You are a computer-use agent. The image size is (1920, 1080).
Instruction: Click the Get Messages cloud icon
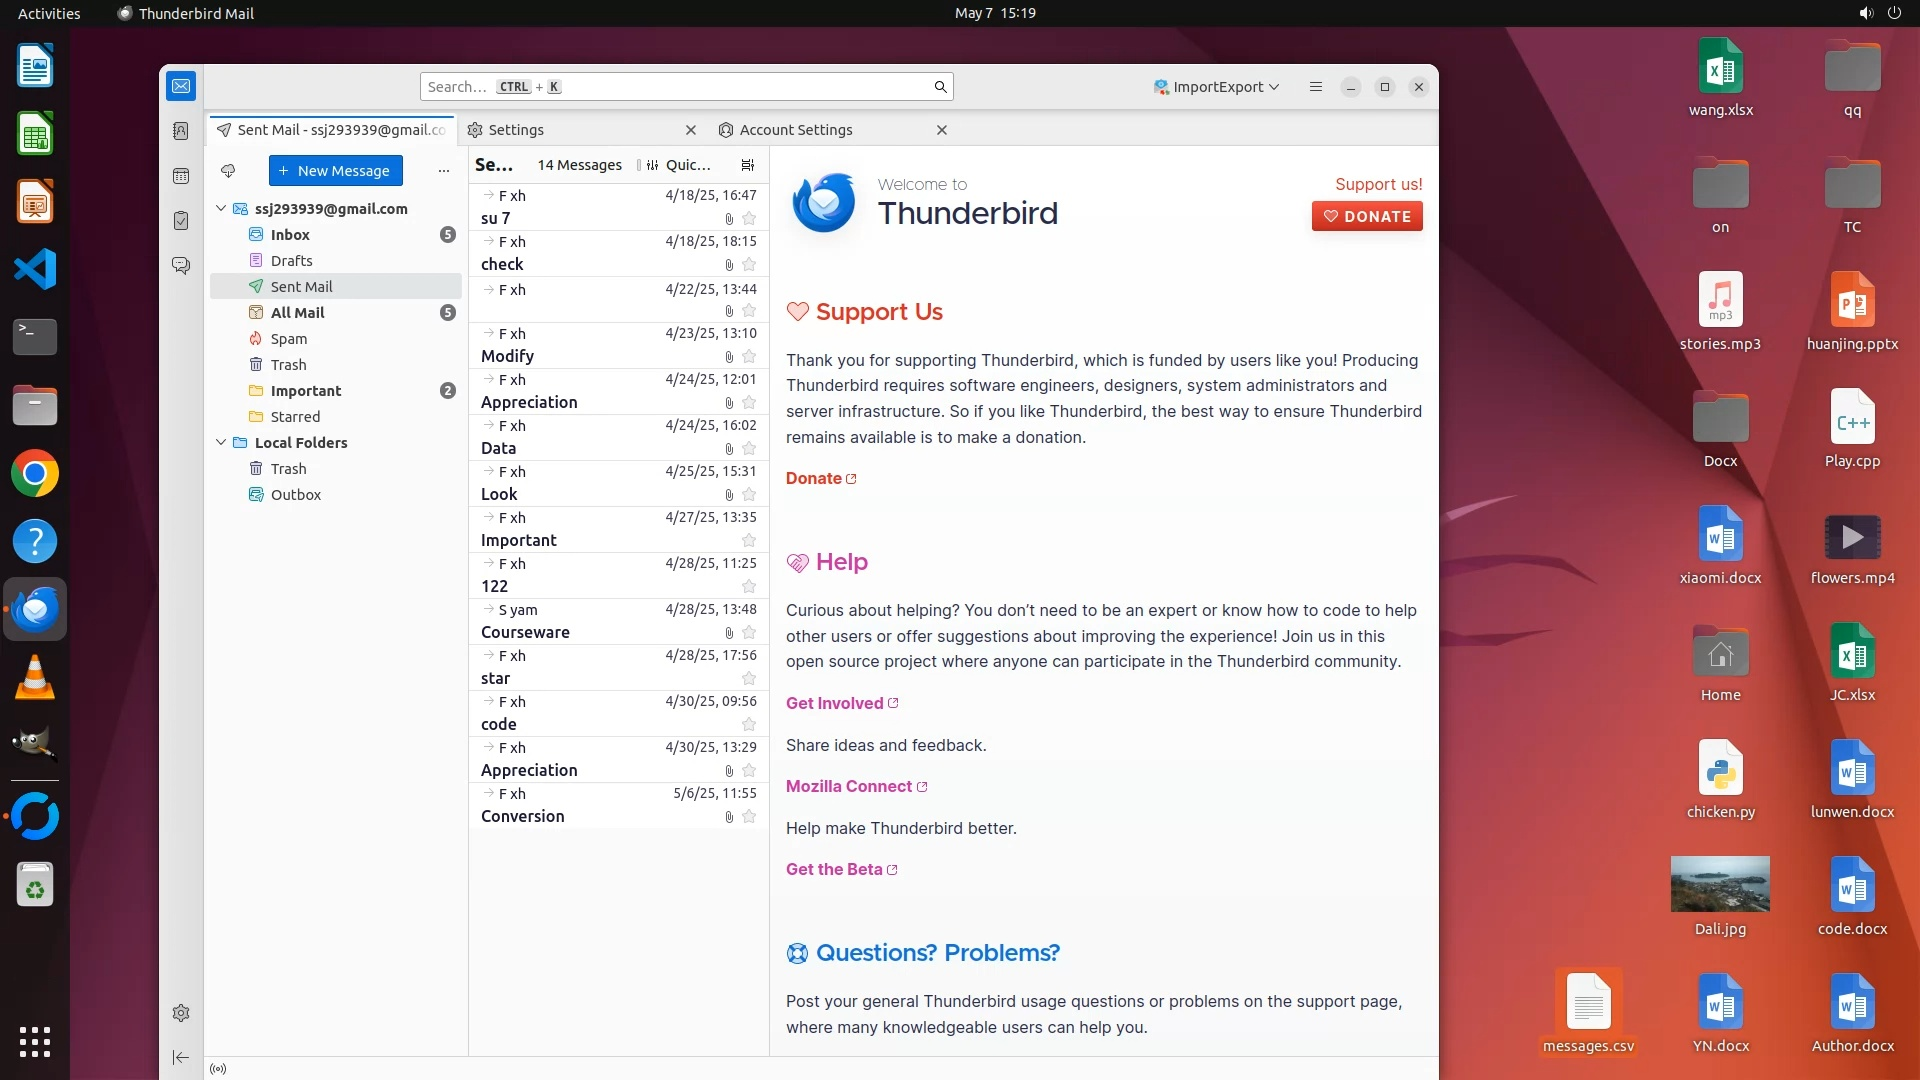pos(228,171)
